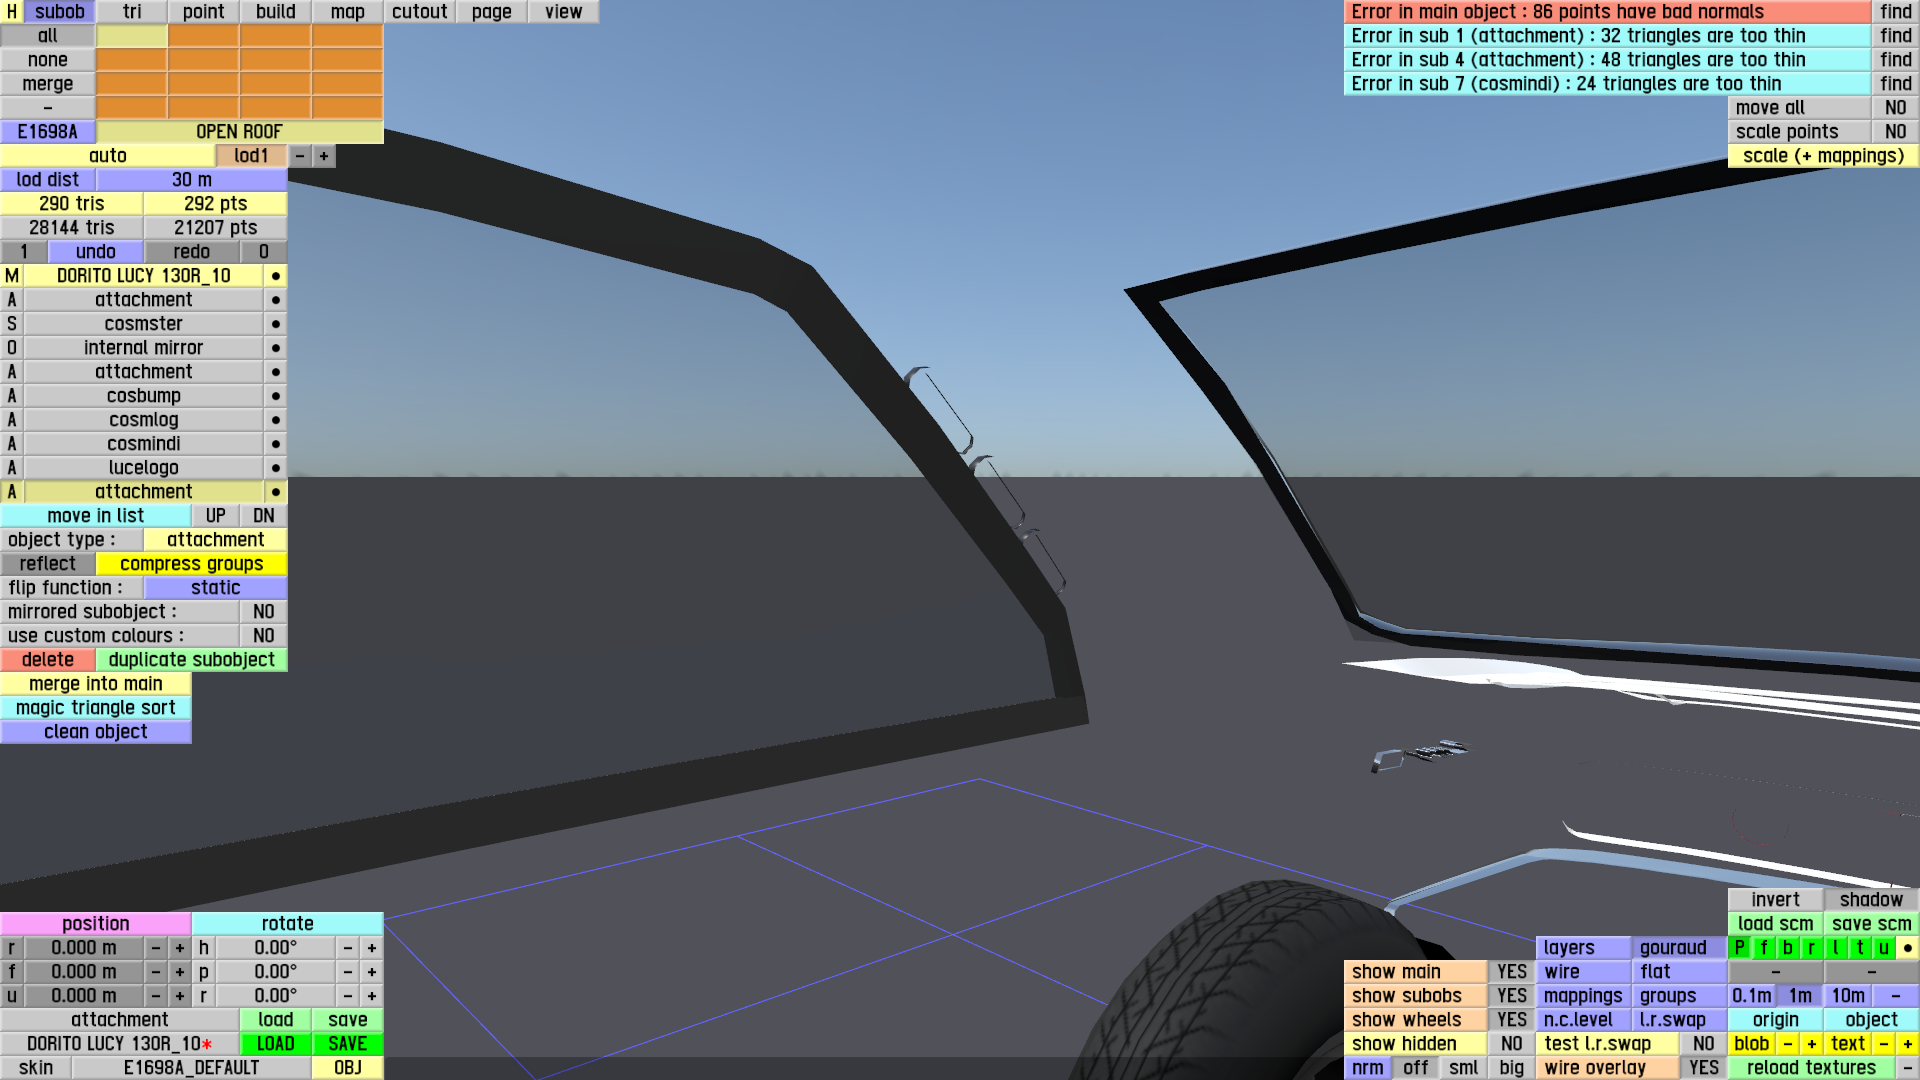1920x1080 pixels.
Task: Open the lod1 level selector
Action: pyautogui.click(x=251, y=156)
